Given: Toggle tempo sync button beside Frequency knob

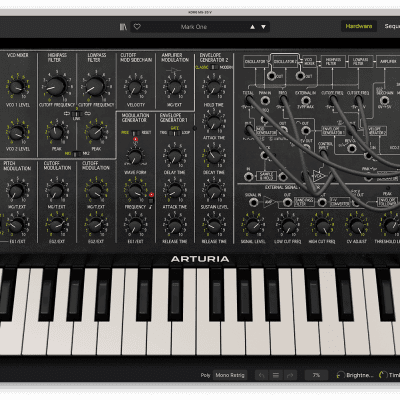Looking at the screenshot, I should pyautogui.click(x=151, y=201).
